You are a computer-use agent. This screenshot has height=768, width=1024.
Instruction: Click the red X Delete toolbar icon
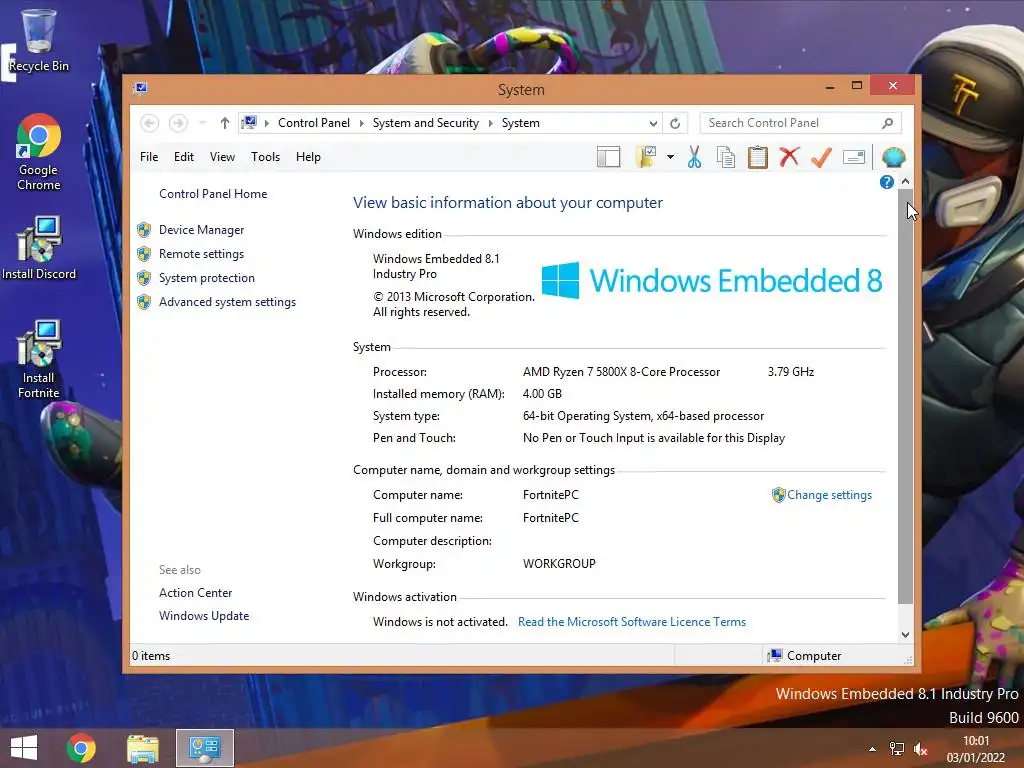point(789,157)
